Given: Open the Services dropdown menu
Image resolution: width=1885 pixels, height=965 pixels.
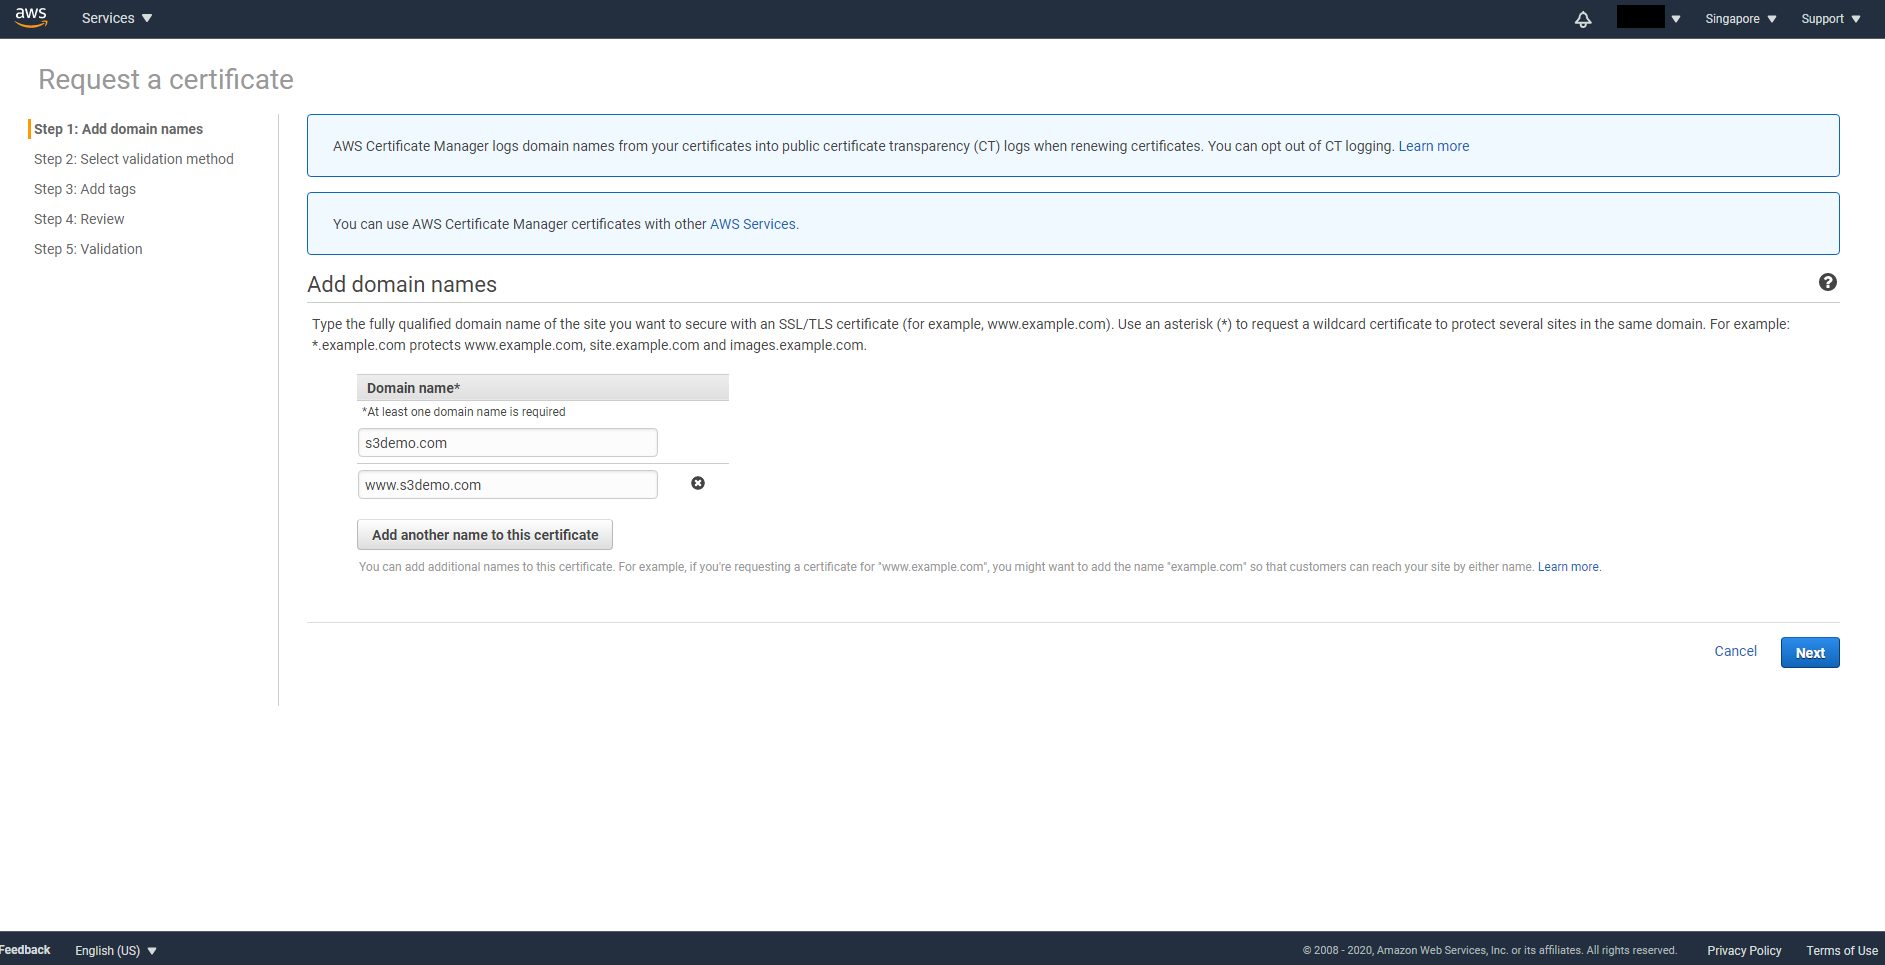Looking at the screenshot, I should [x=117, y=18].
